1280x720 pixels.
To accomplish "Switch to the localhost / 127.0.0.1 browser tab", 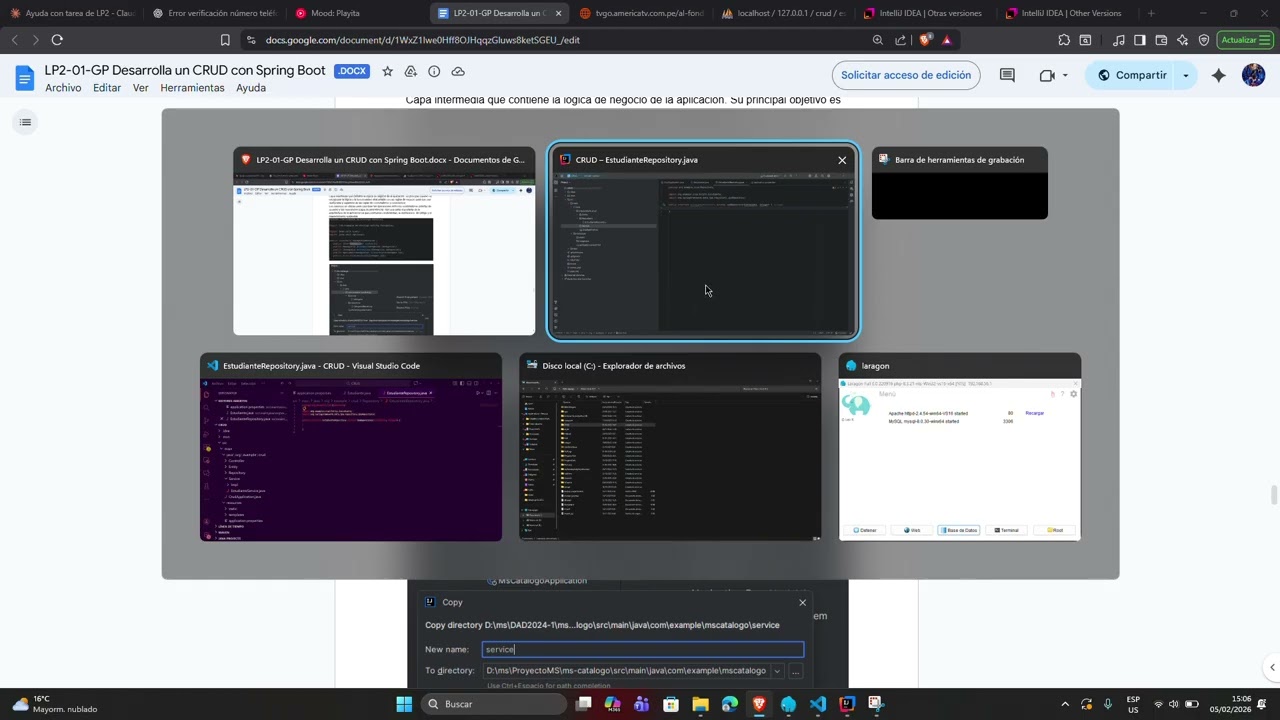I will pos(783,13).
